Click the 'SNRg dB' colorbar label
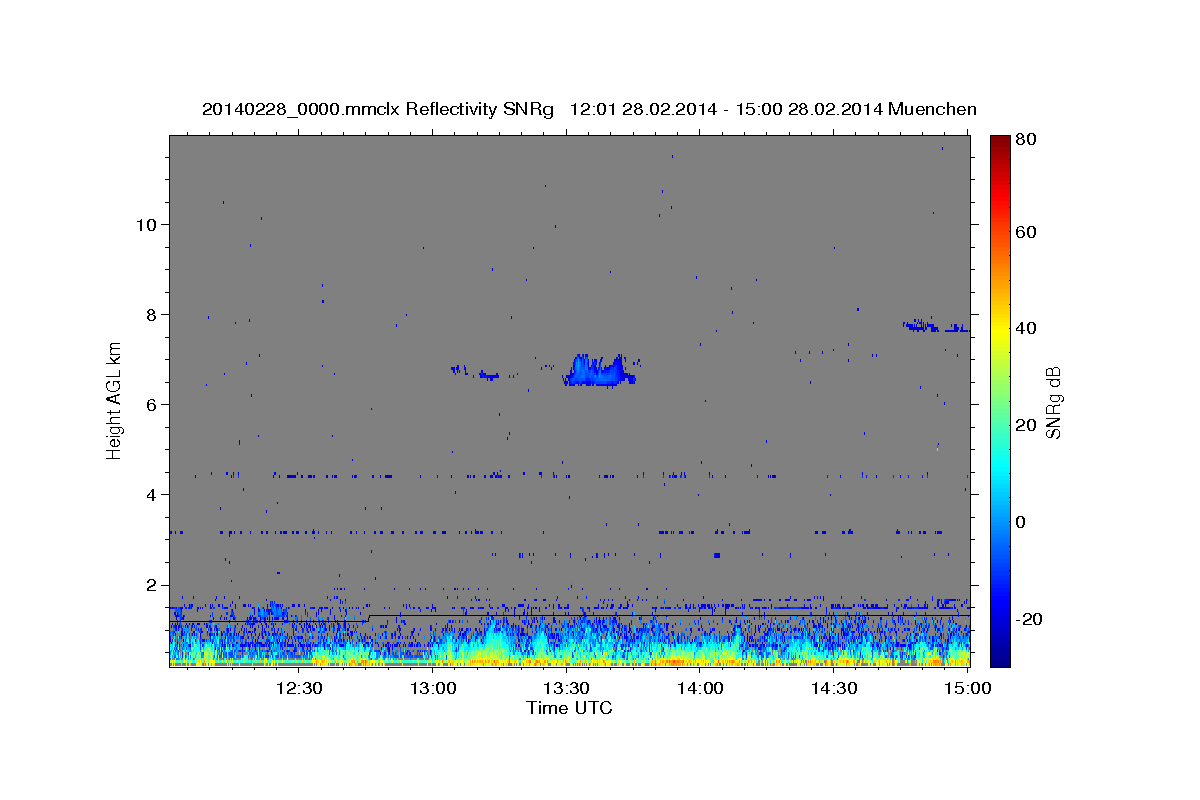 click(1052, 402)
